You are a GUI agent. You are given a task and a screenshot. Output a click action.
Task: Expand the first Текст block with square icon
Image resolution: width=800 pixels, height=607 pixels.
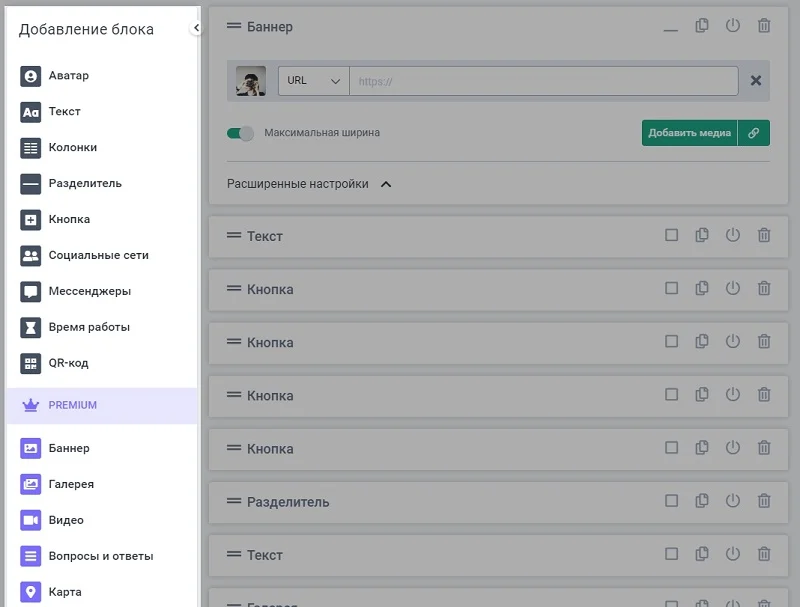671,236
